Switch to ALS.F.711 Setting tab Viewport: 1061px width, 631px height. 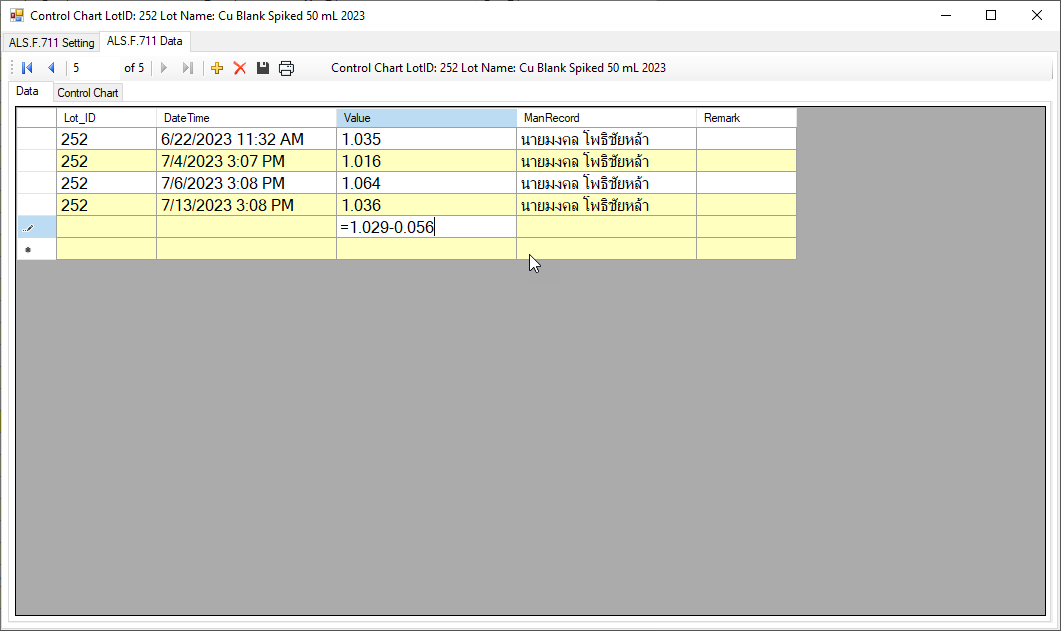(51, 43)
